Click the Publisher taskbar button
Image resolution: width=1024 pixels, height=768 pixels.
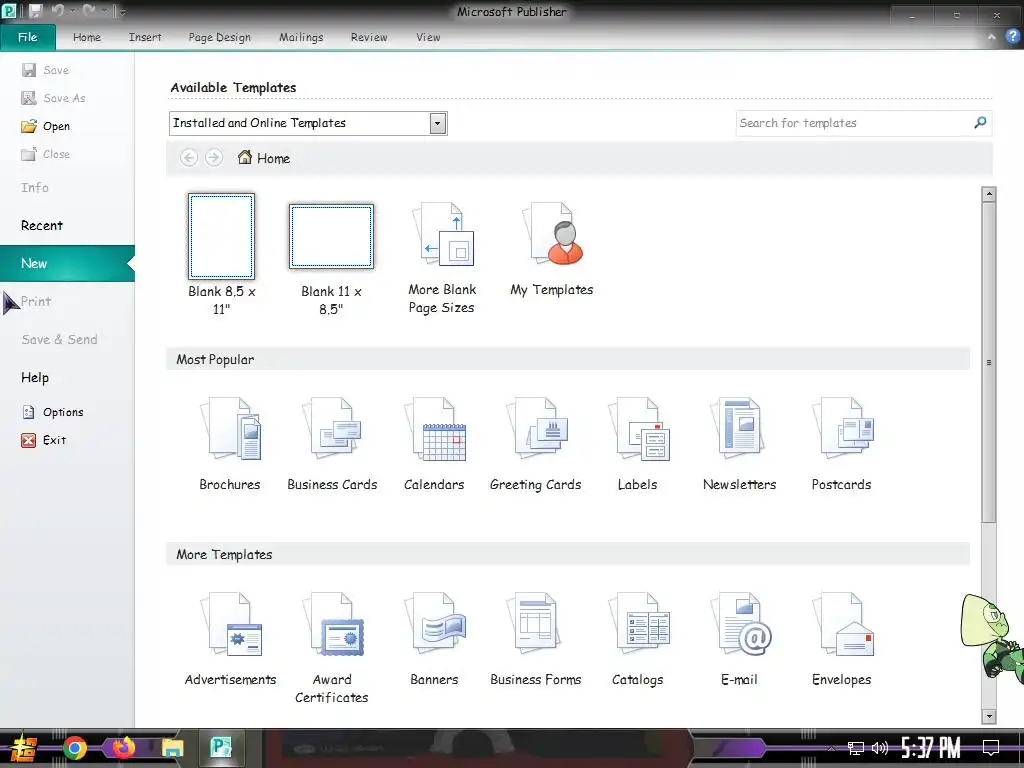(x=221, y=747)
